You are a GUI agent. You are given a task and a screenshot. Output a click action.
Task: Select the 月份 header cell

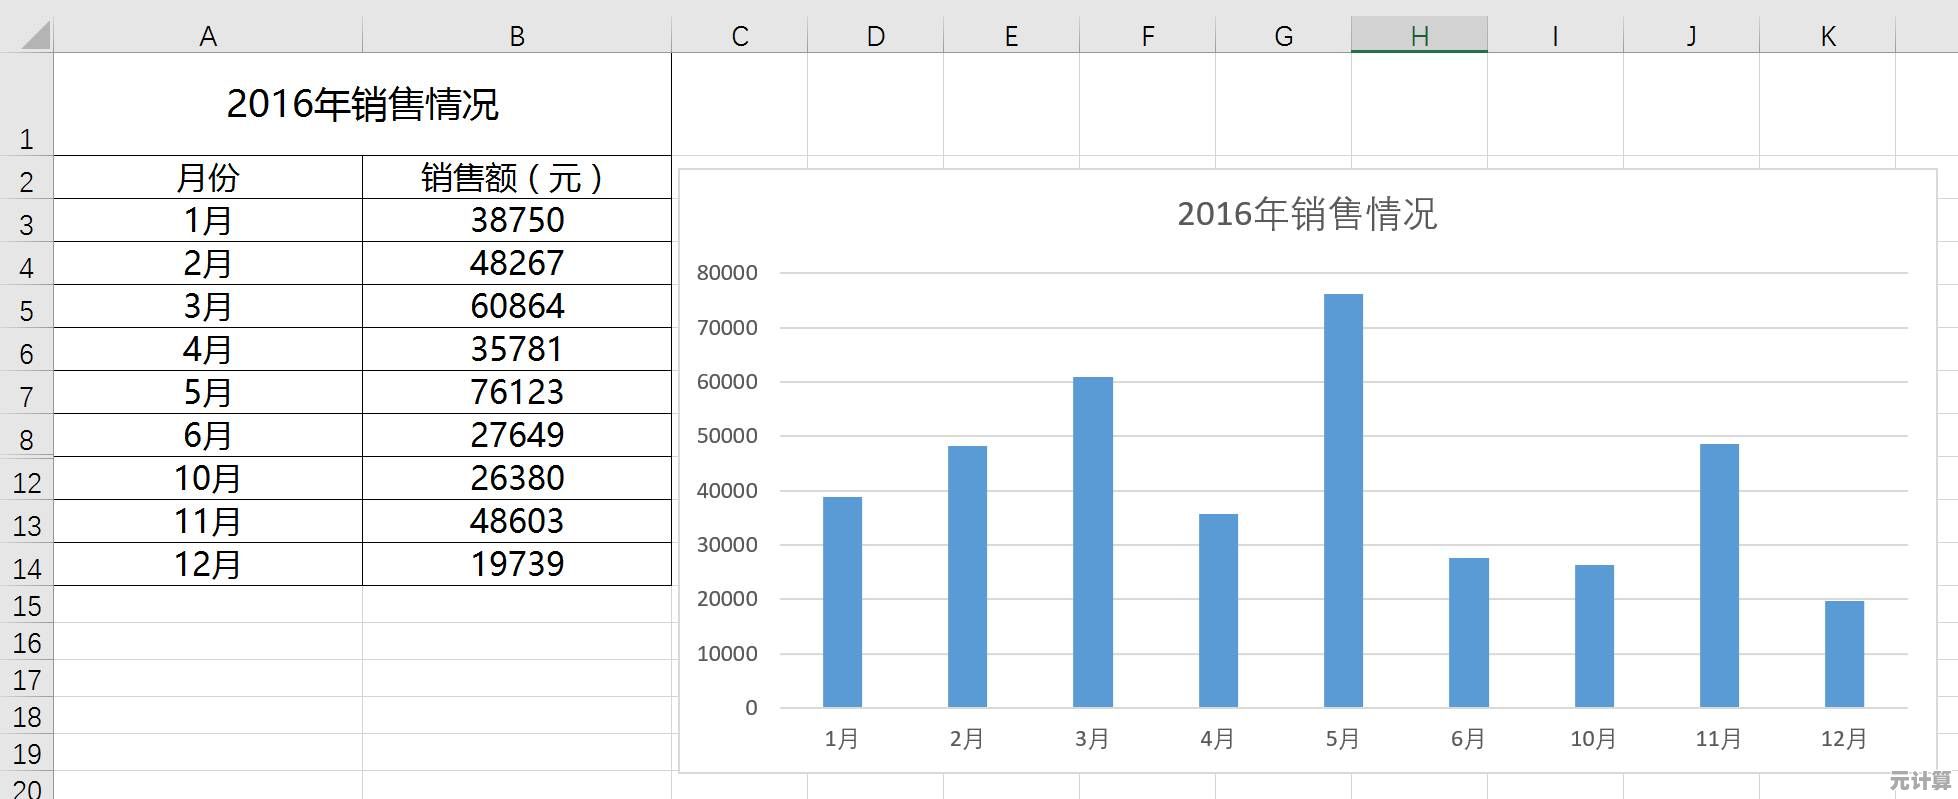208,178
